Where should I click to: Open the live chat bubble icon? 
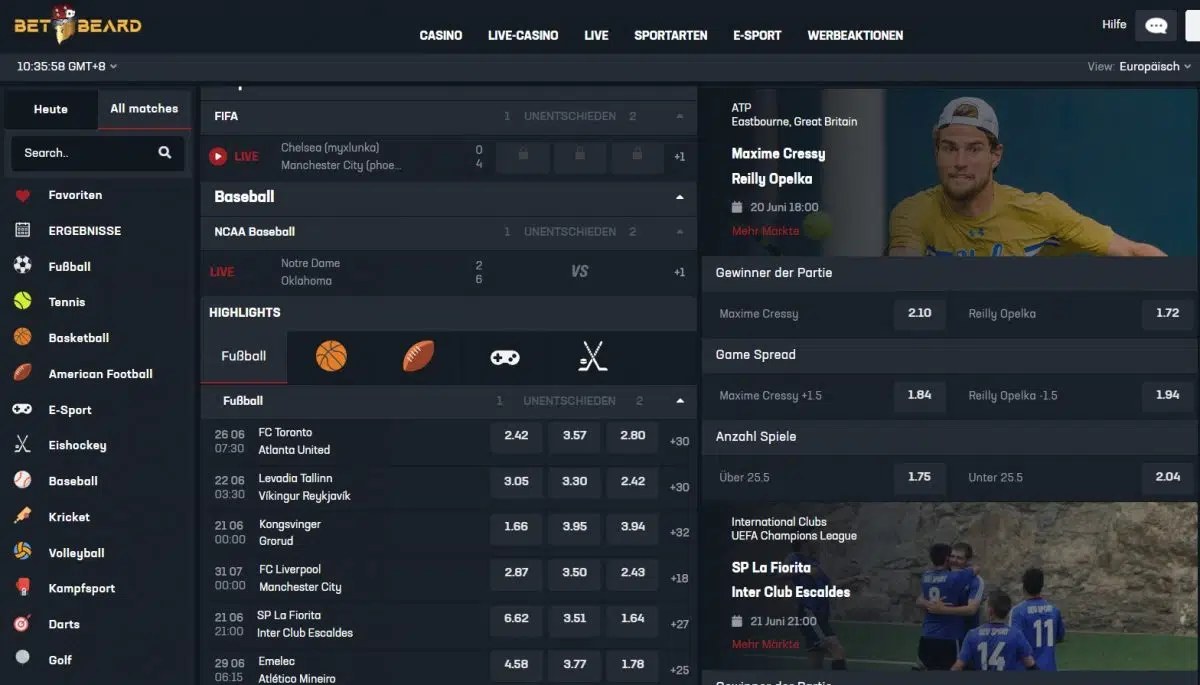tap(1156, 26)
